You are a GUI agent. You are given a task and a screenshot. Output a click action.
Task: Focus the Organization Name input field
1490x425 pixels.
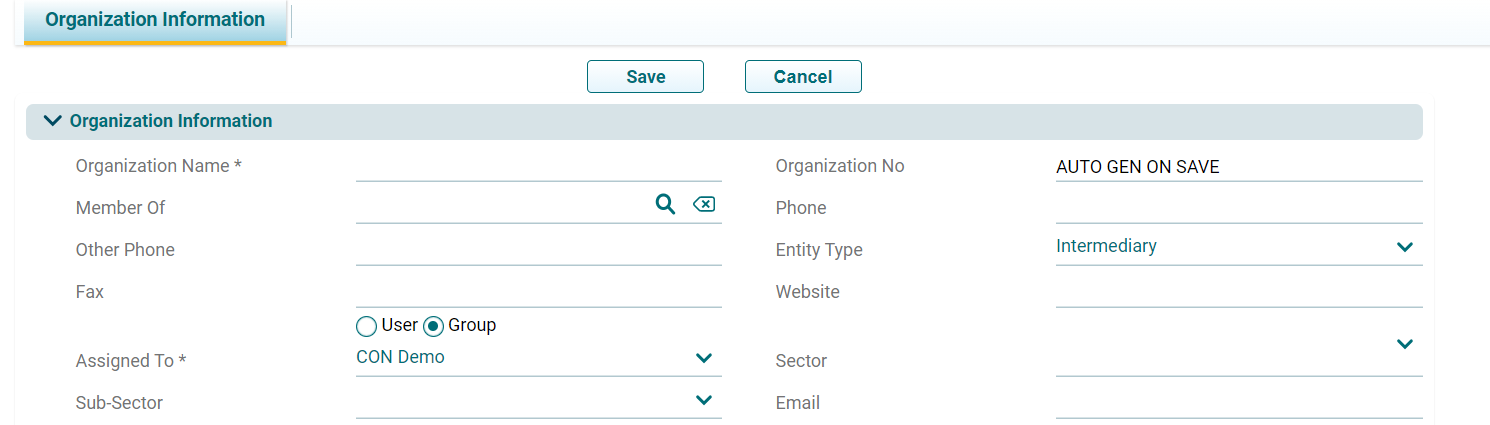point(538,166)
